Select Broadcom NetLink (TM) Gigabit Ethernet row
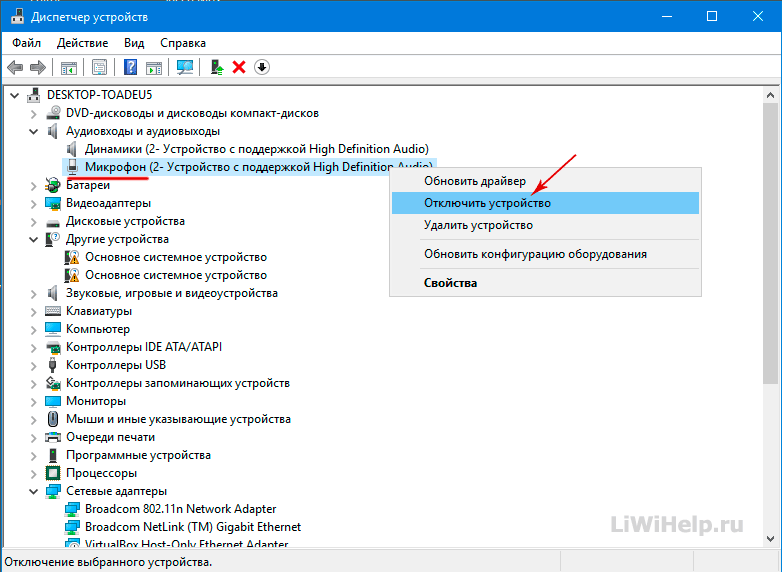Screen dimensions: 782x572 [193, 527]
